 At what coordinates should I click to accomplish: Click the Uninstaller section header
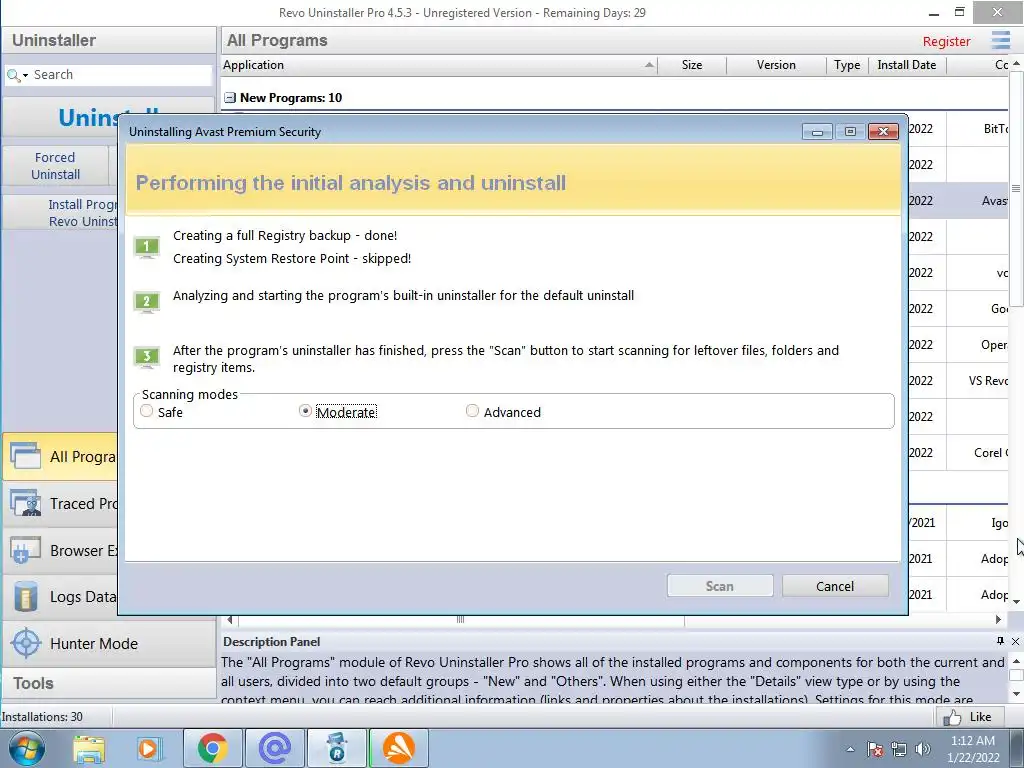pyautogui.click(x=109, y=40)
